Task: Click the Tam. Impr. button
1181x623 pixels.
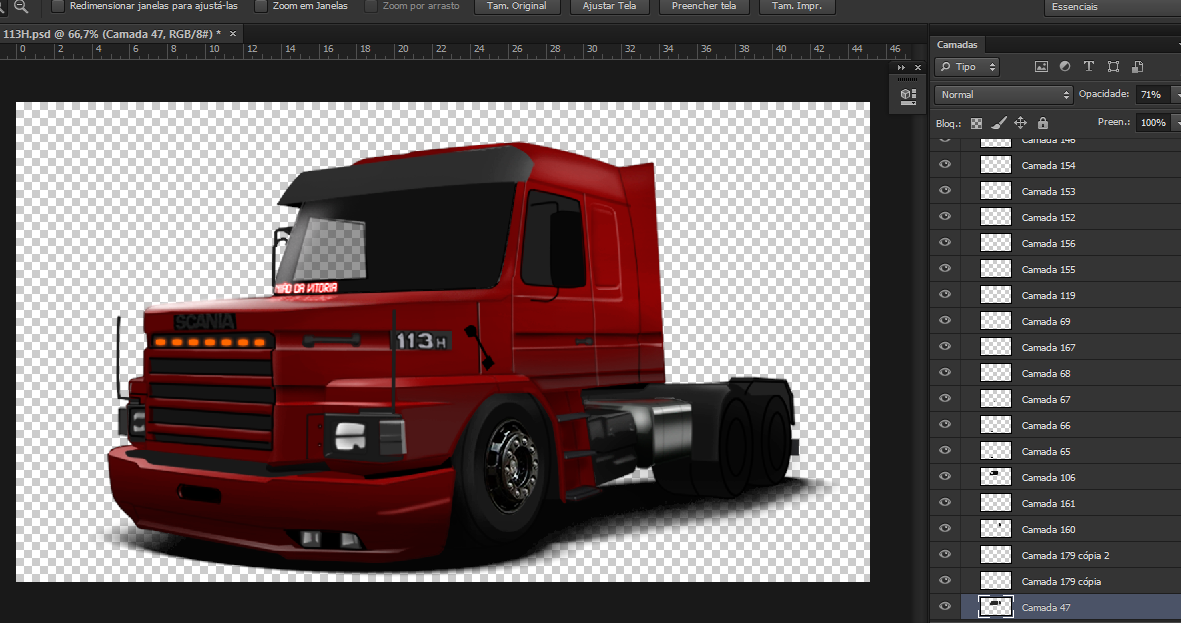Action: [x=797, y=6]
